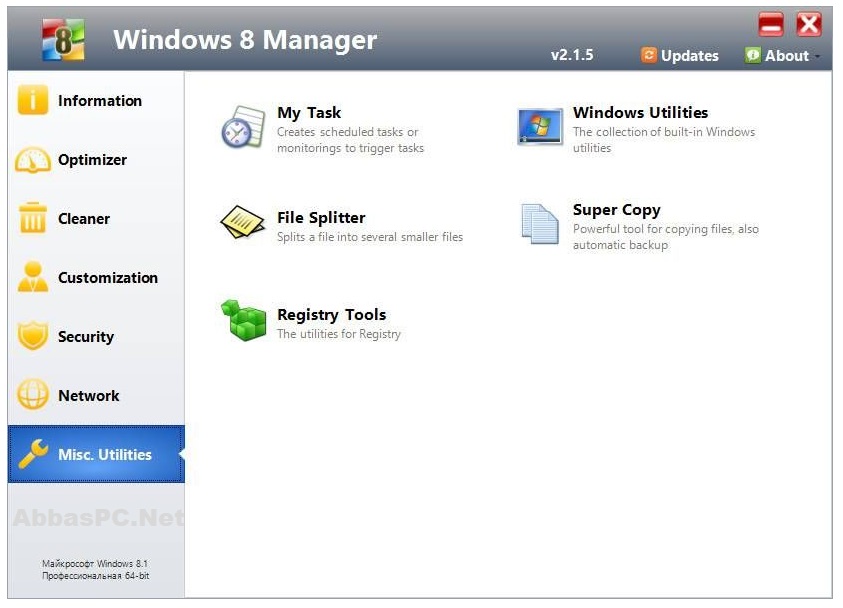Click the Security shield icon
This screenshot has width=843, height=608.
tap(33, 335)
